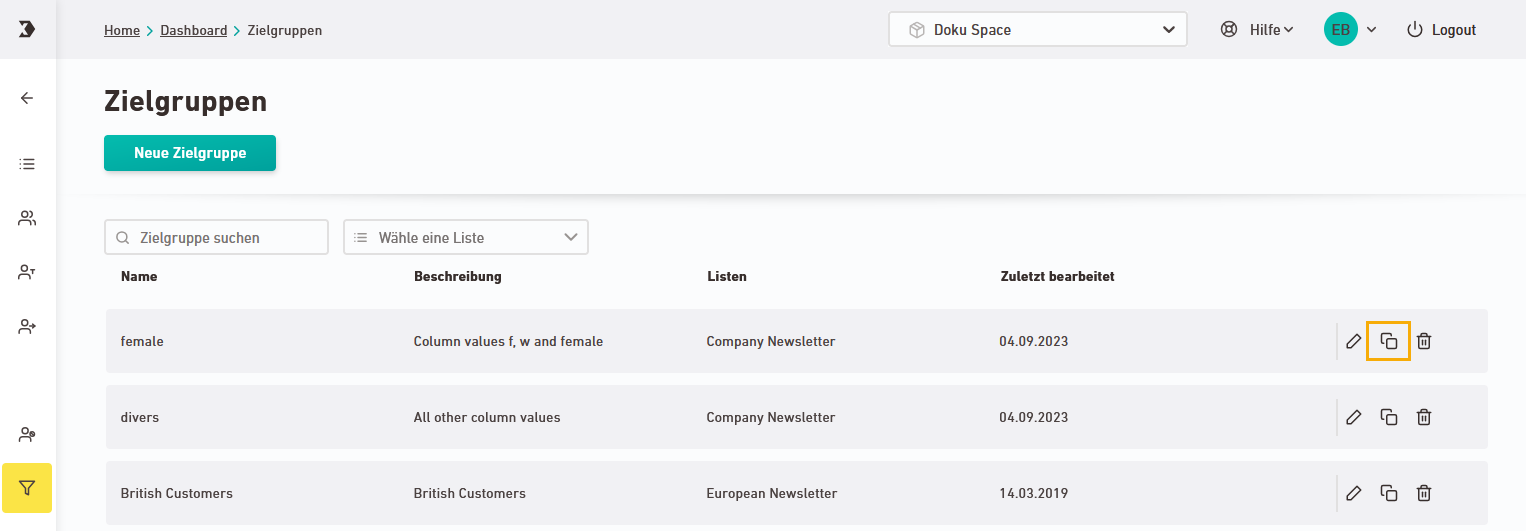Edit the female target group

pos(1353,341)
